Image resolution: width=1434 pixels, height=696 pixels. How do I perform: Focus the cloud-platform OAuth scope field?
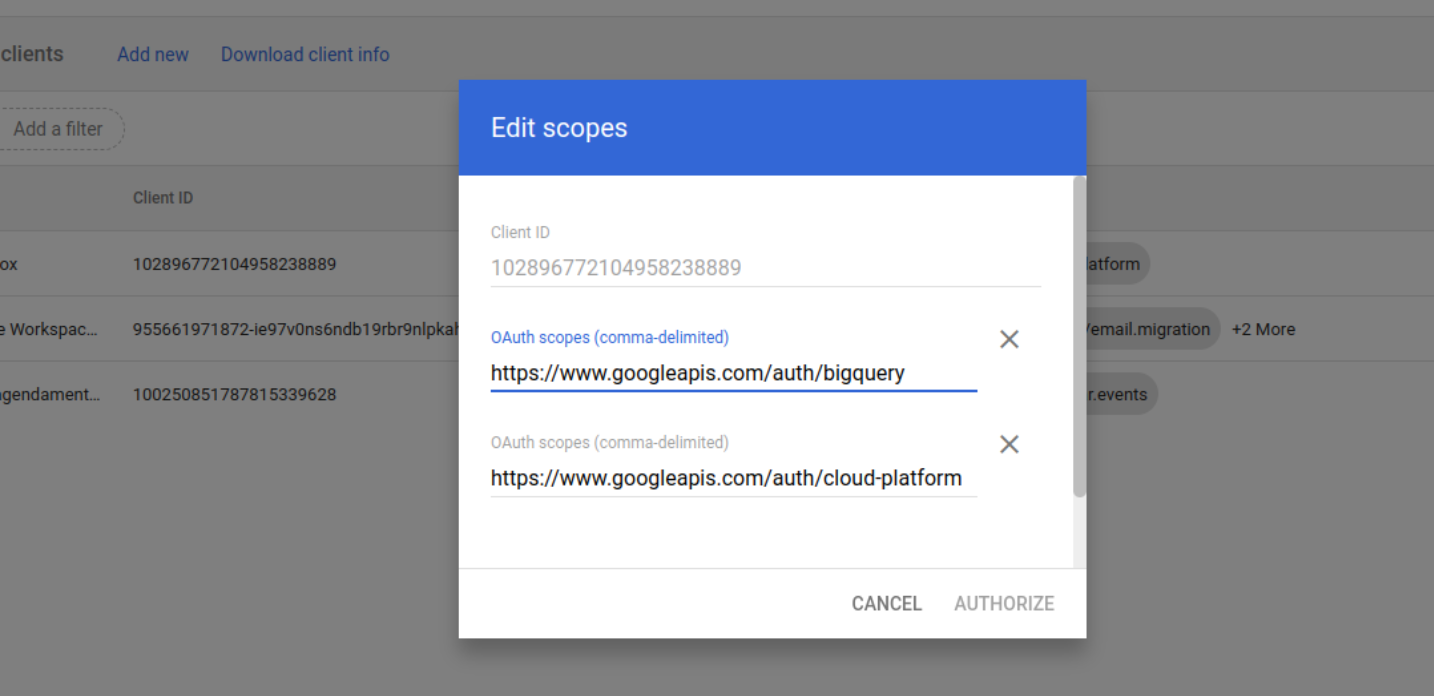(x=732, y=479)
